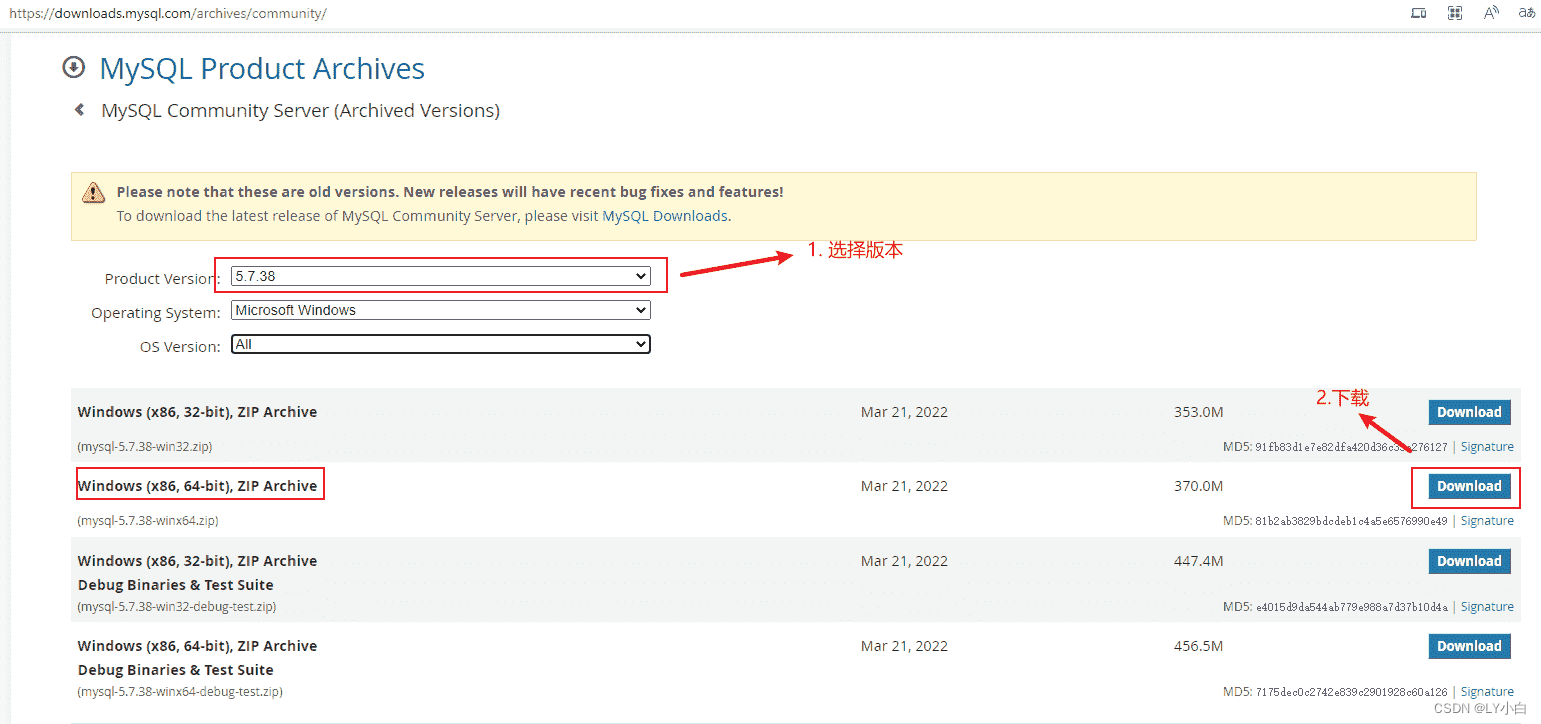
Task: Click the 370.0M file size
Action: point(1198,486)
